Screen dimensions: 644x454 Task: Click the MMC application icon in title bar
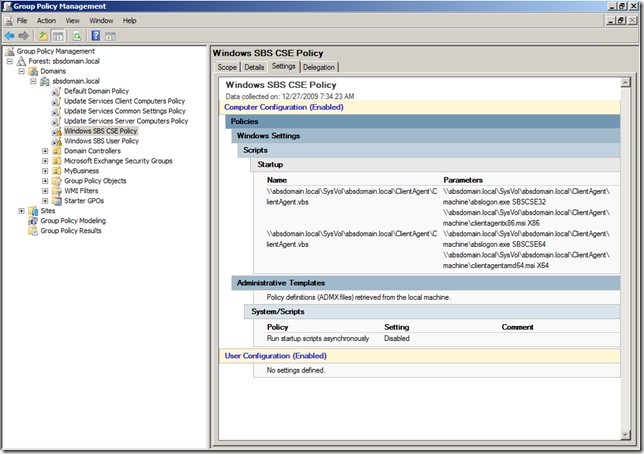tap(7, 6)
